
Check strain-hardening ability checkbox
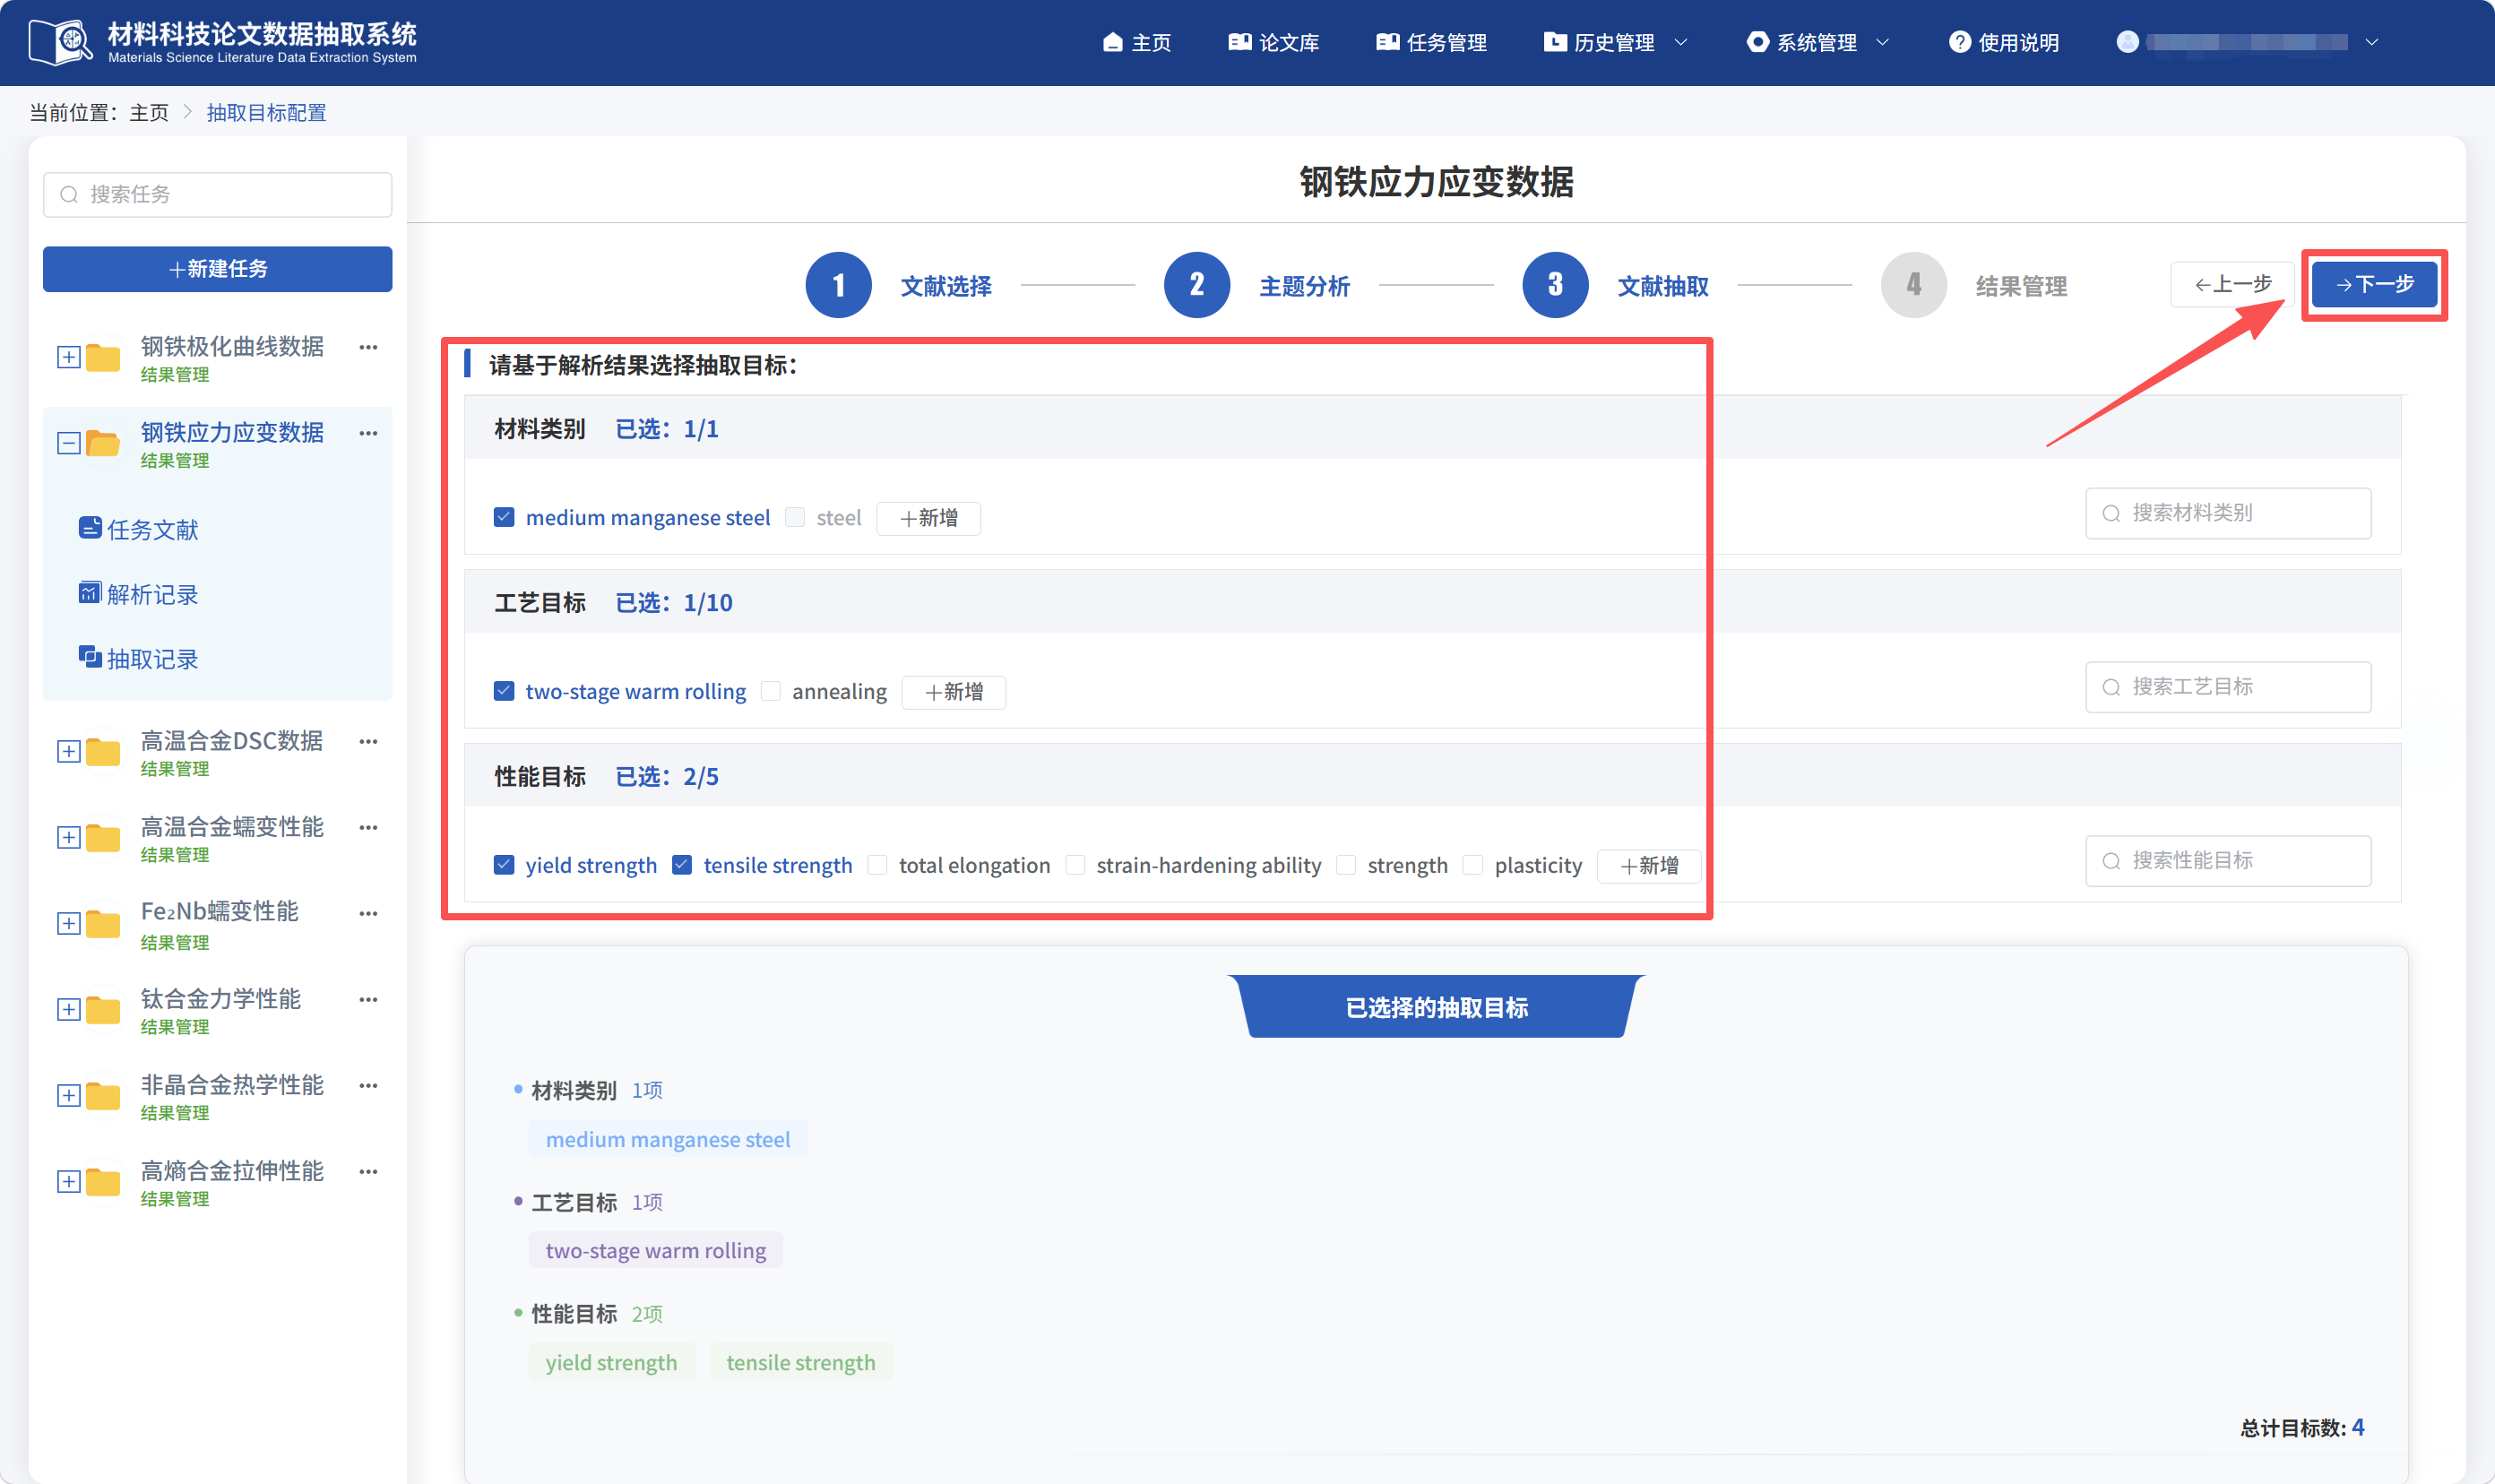click(1075, 865)
